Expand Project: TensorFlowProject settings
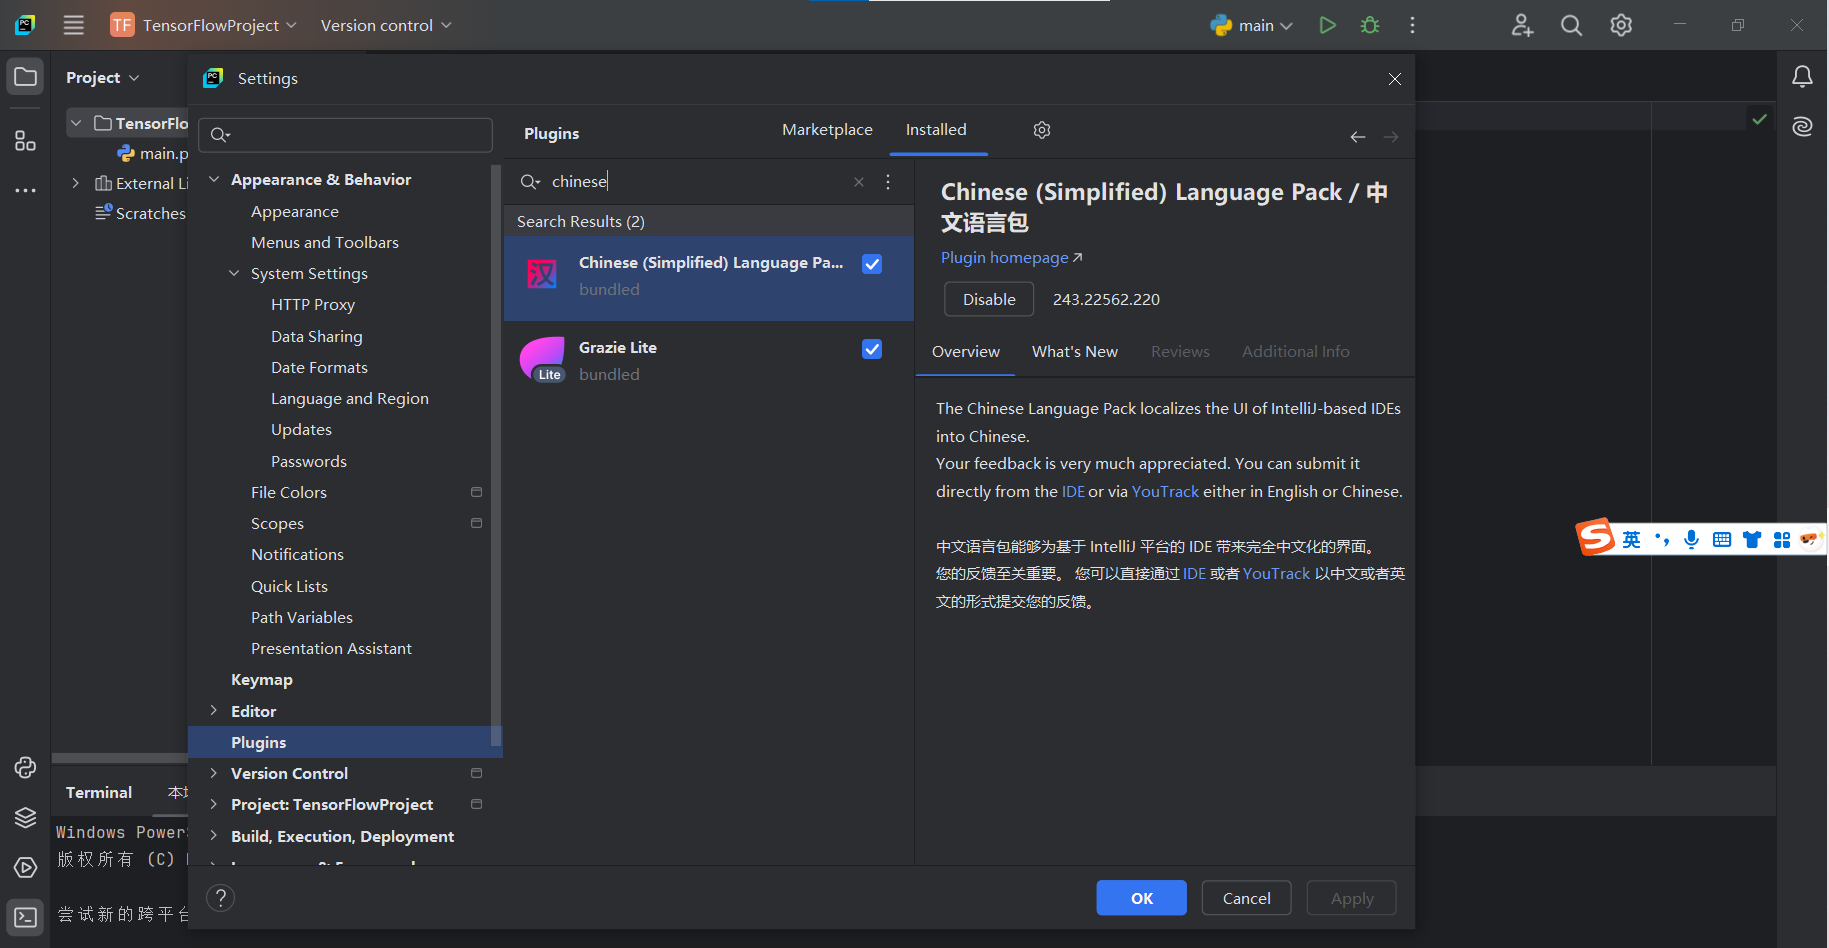 (213, 804)
